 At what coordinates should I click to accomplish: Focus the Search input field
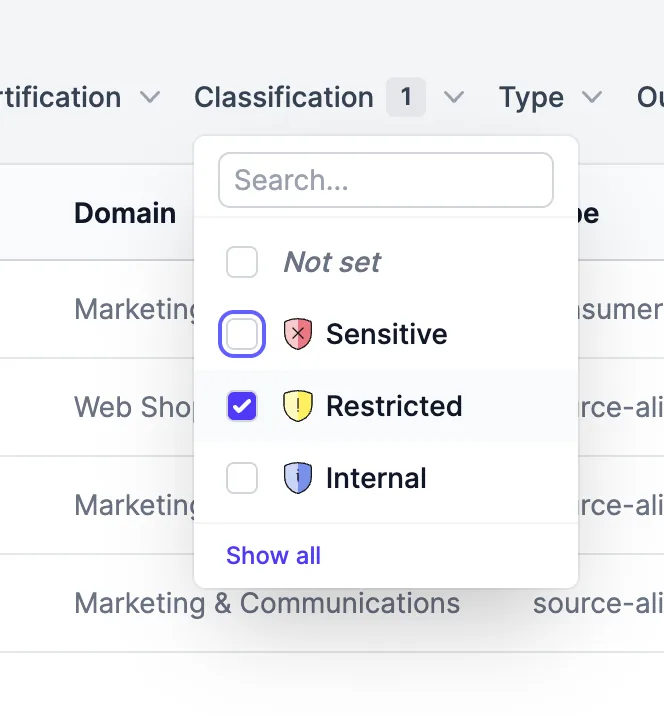(386, 180)
